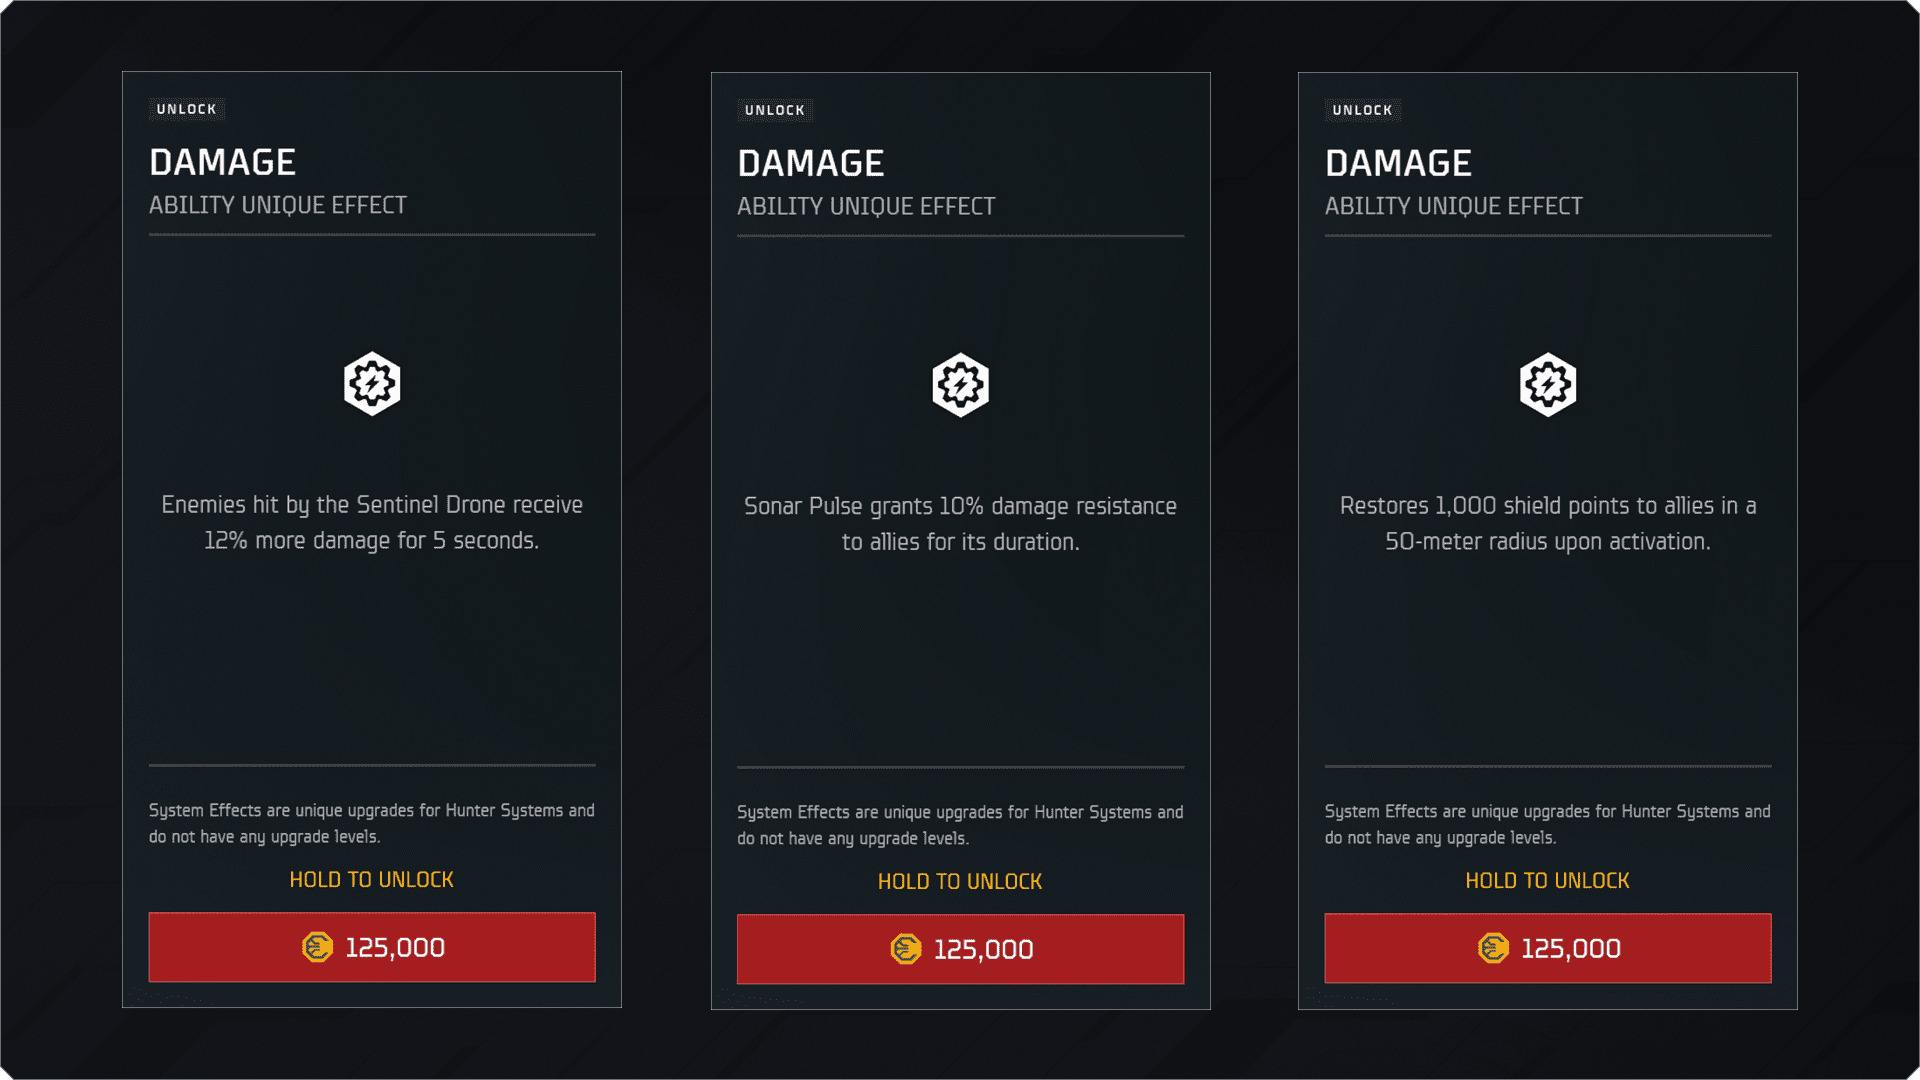The width and height of the screenshot is (1920, 1080).
Task: Click DAMAGE title on the Sentinel Drone card
Action: pos(223,163)
